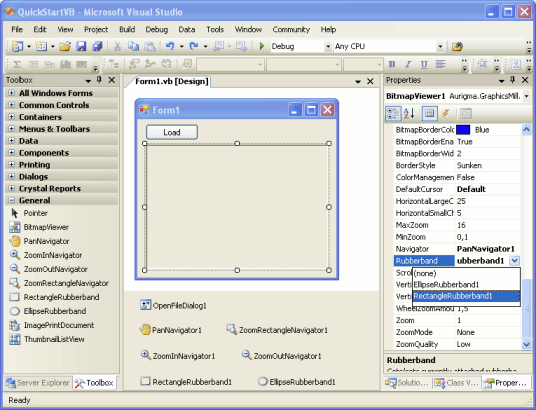536x410 pixels.
Task: Click the Undo arrow icon
Action: coord(170,46)
